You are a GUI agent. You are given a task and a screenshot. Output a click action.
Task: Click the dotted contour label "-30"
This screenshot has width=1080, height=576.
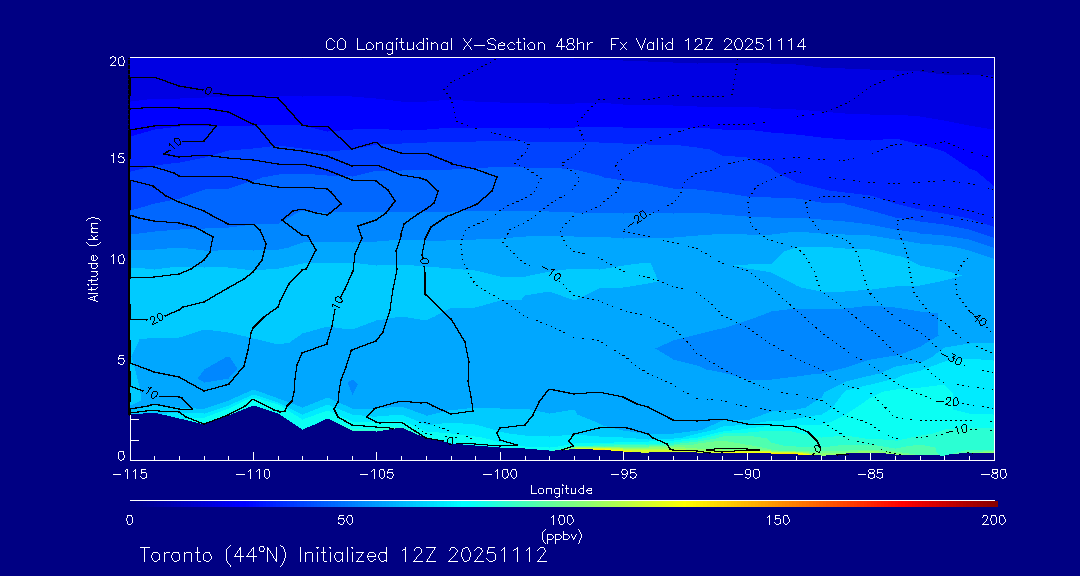(952, 360)
